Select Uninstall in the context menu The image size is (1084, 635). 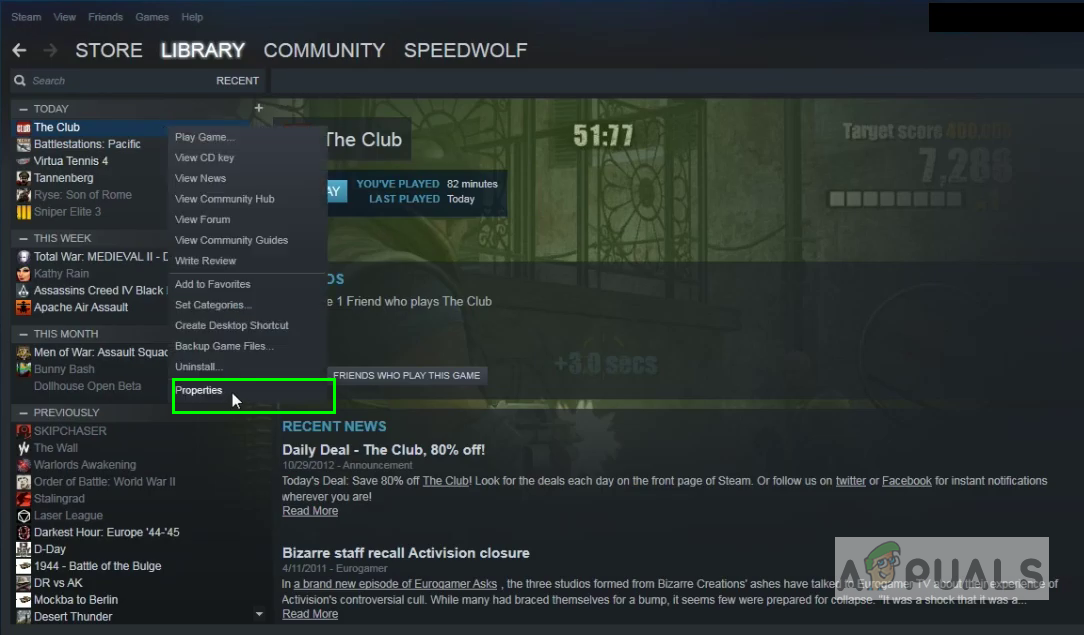pos(198,367)
